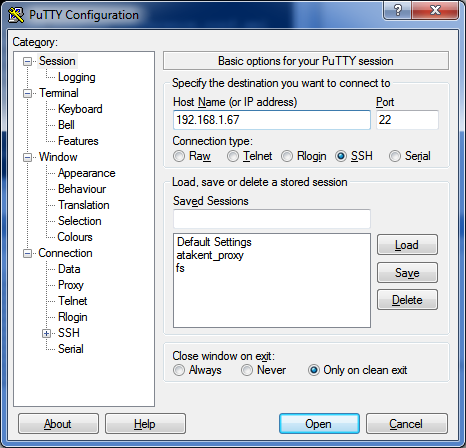Open the Window category

tap(58, 157)
